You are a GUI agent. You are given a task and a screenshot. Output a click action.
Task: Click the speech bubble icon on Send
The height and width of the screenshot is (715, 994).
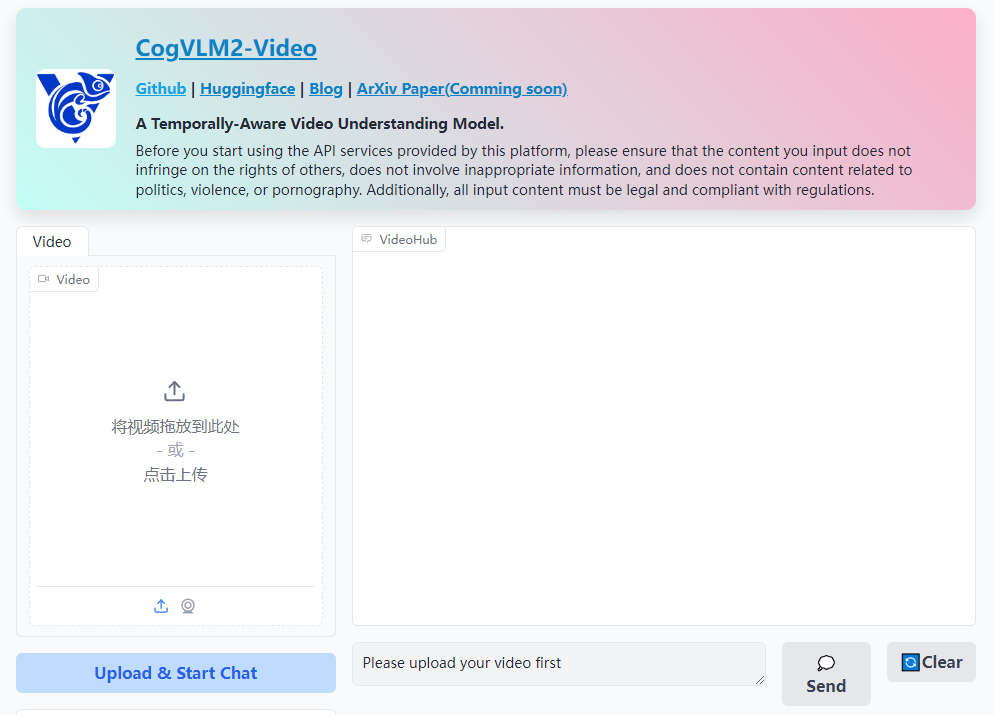[x=825, y=662]
